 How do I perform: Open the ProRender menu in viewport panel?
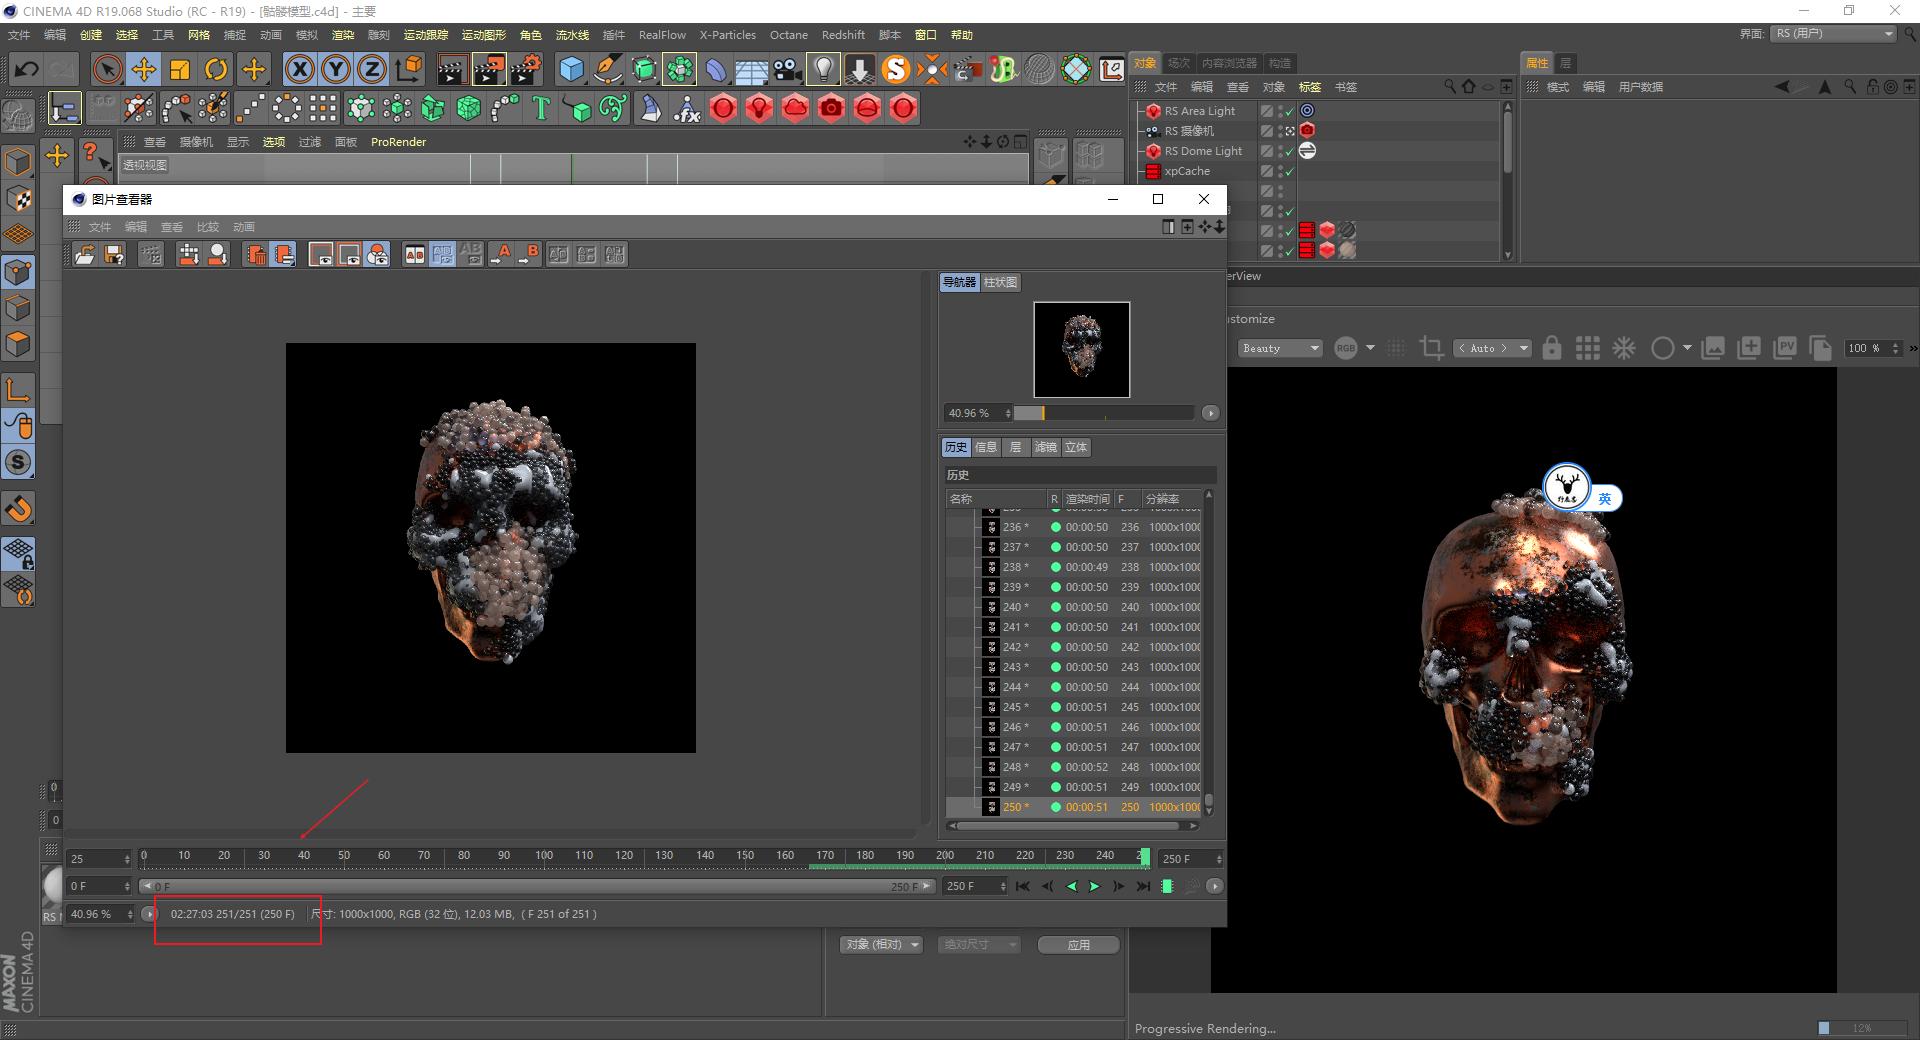click(x=398, y=142)
